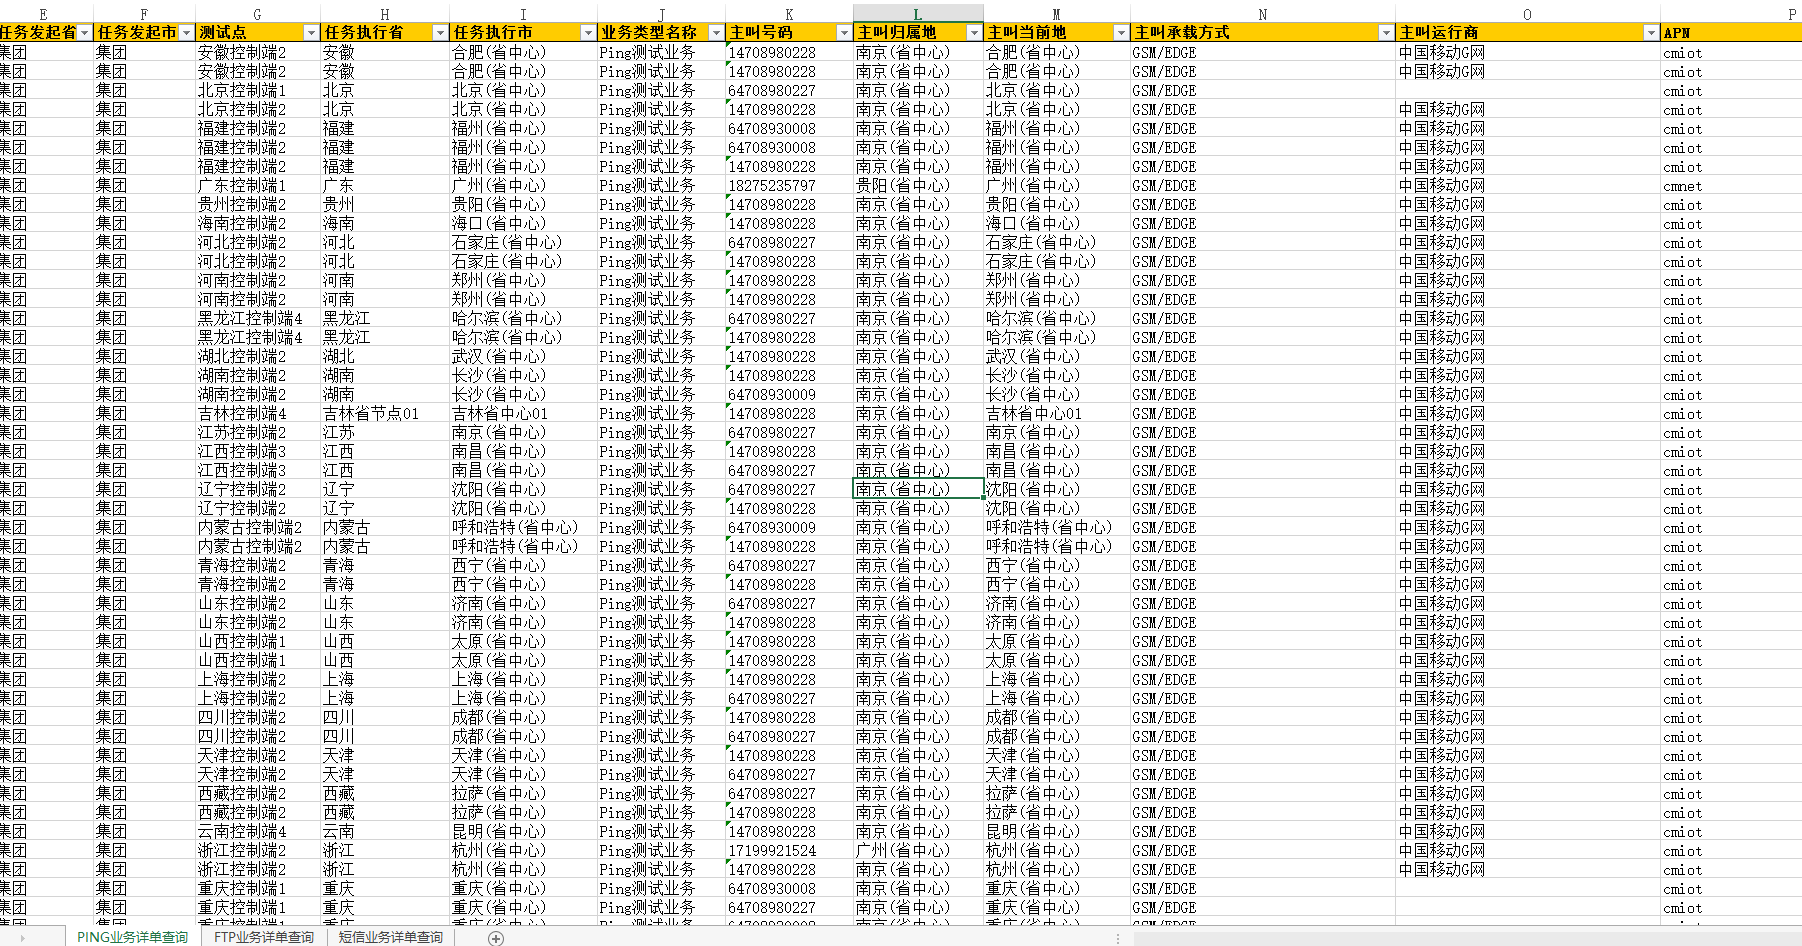Select column K header
Screen dimensions: 1802x946
point(789,14)
